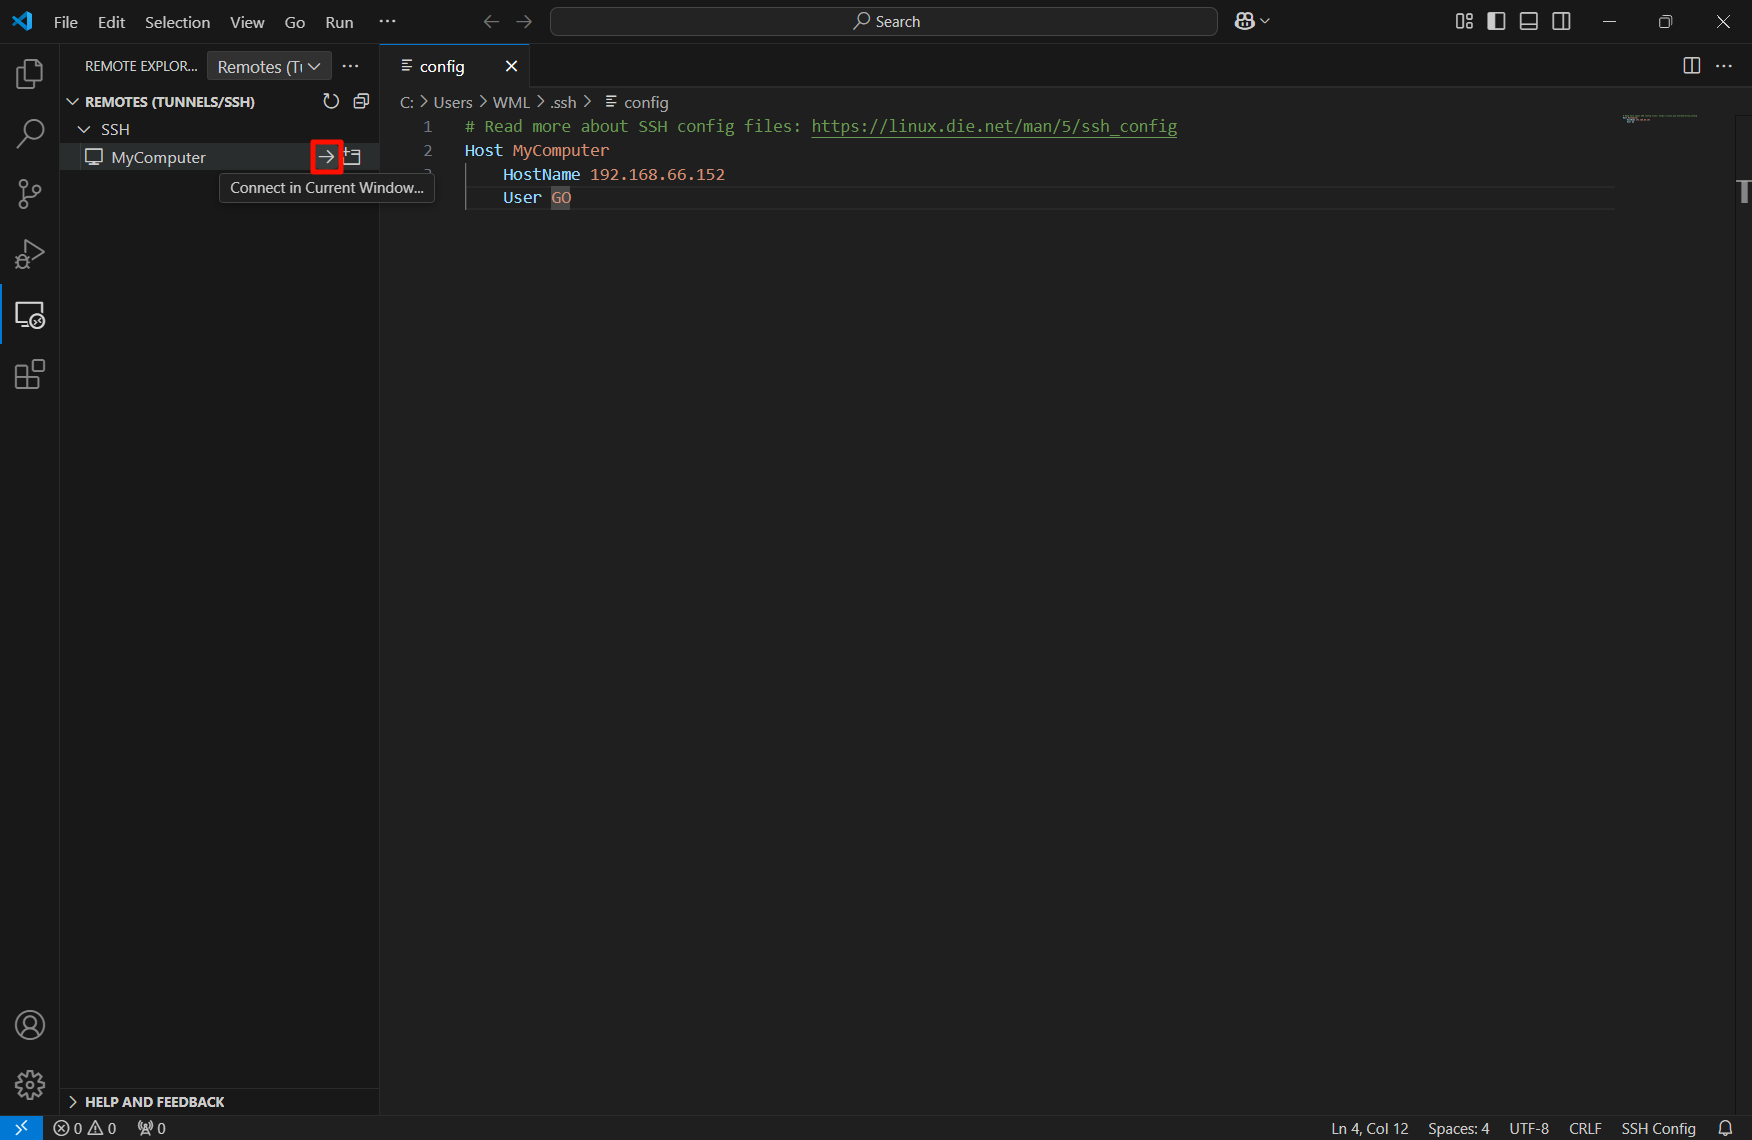Collapse the SSH tree node
The width and height of the screenshot is (1752, 1140).
coord(84,130)
